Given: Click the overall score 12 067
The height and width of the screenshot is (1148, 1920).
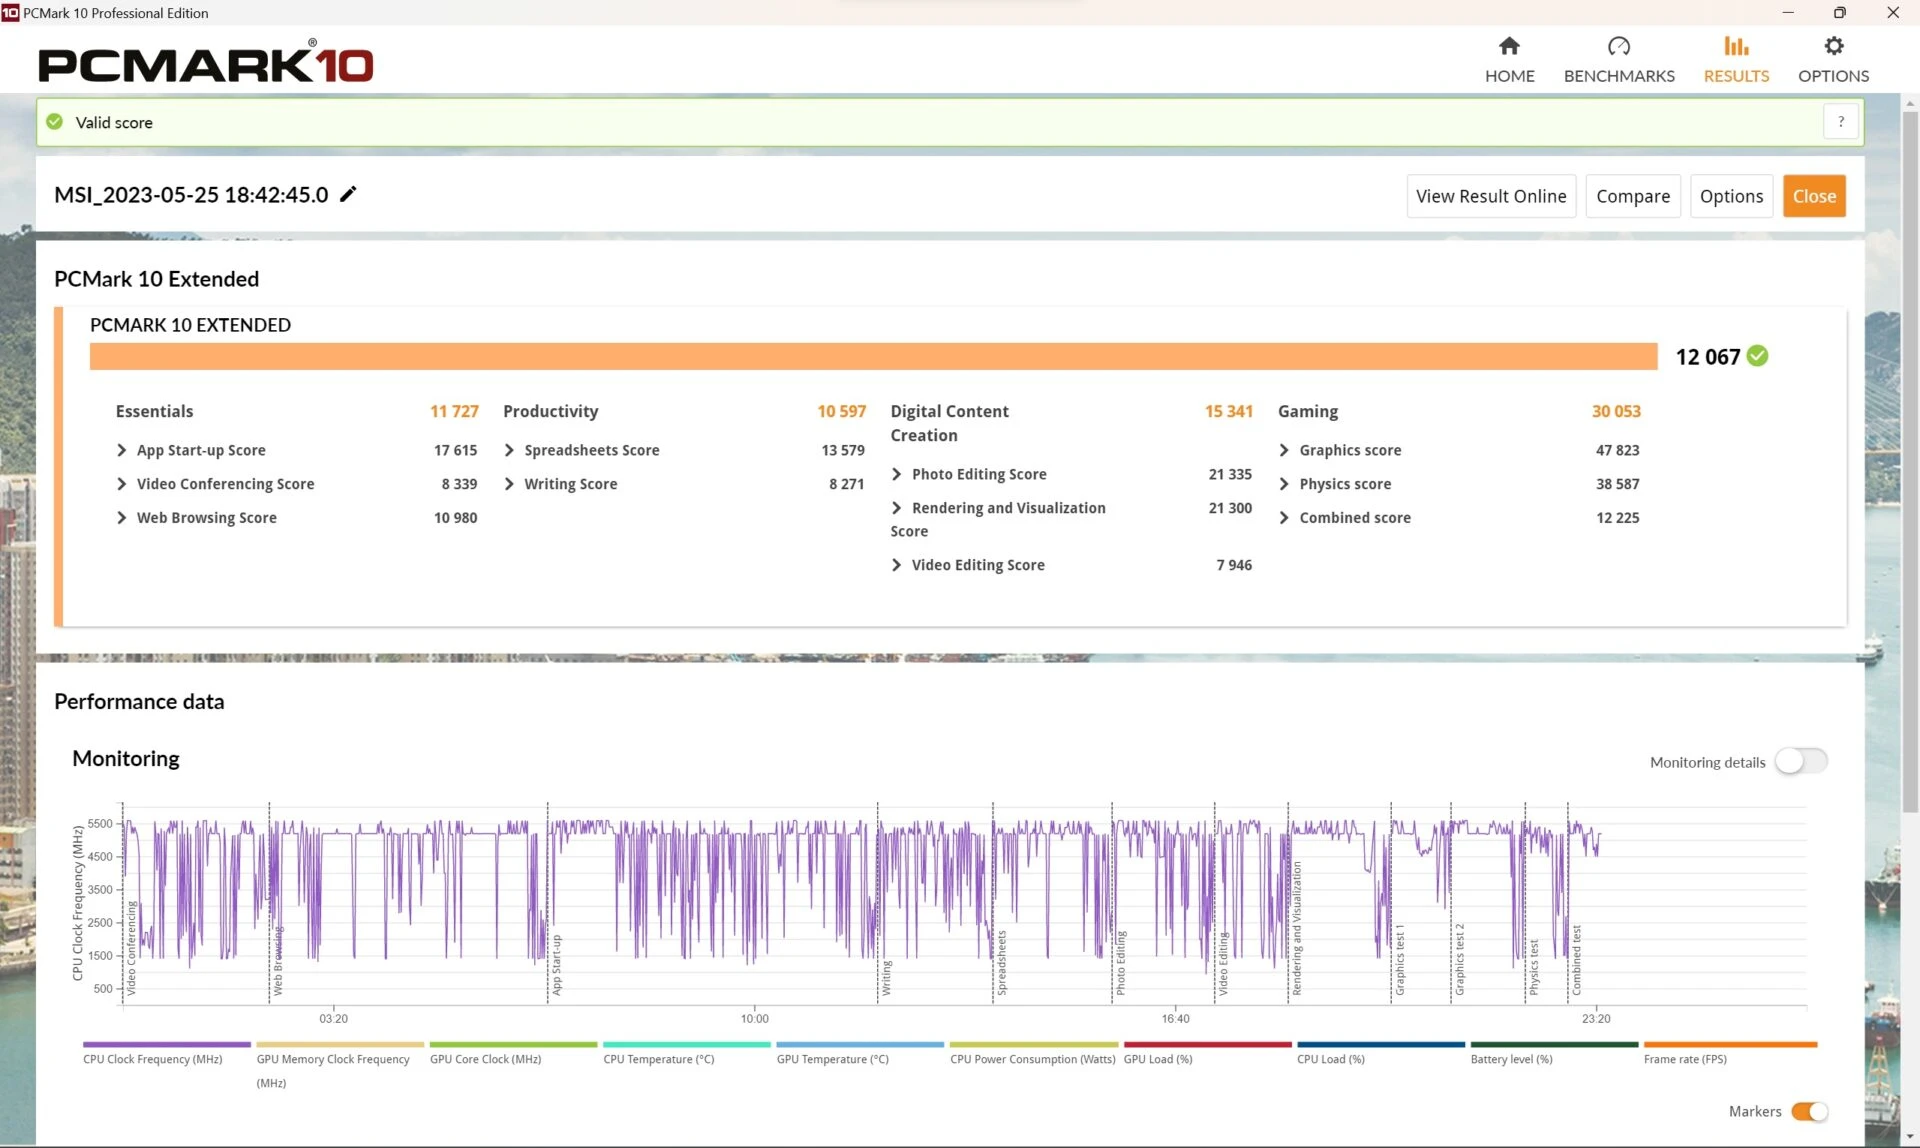Looking at the screenshot, I should tap(1708, 357).
